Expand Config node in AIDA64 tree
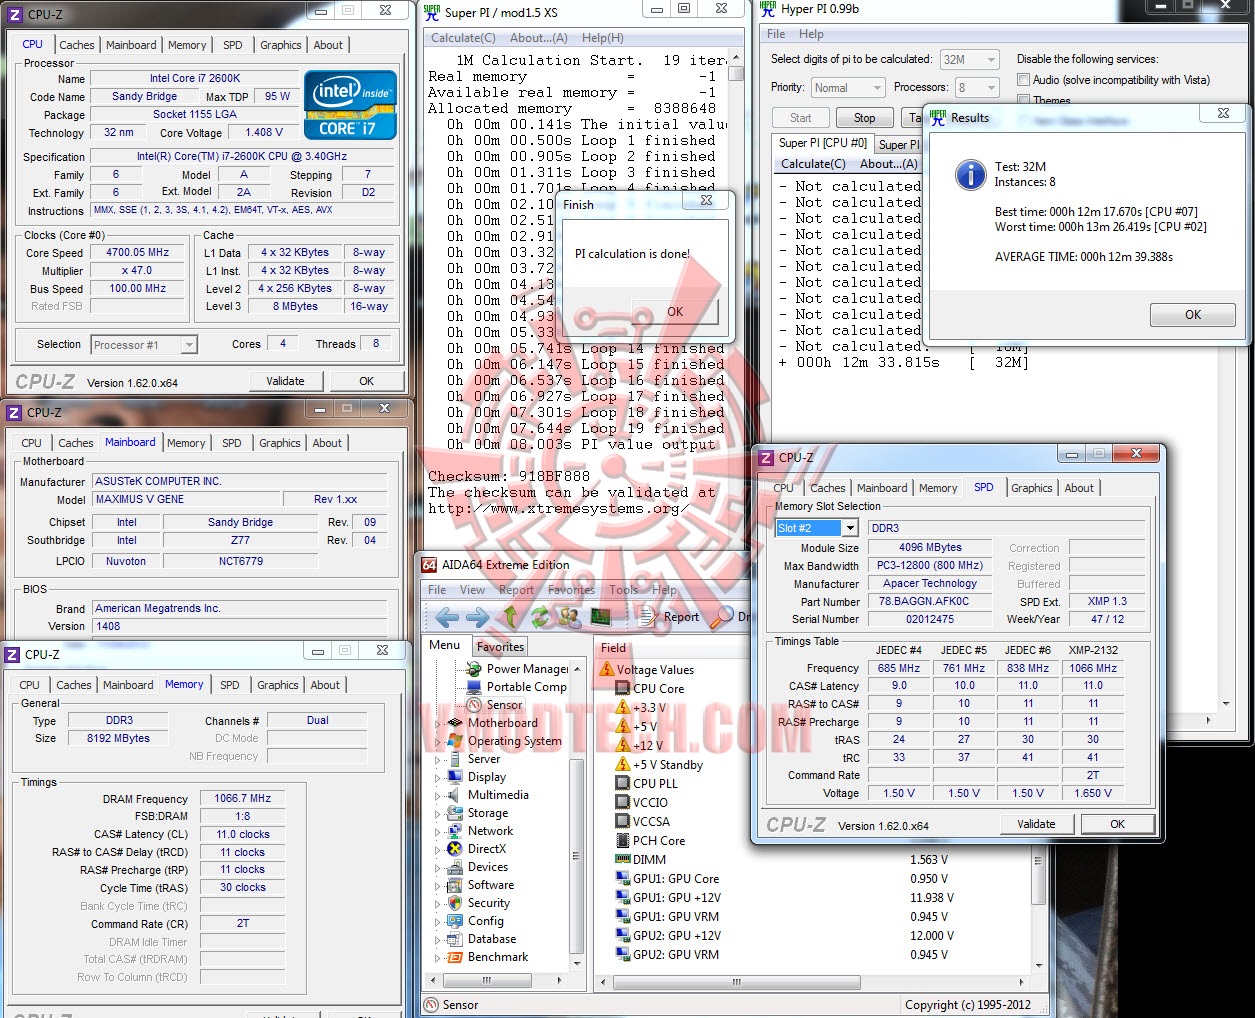The width and height of the screenshot is (1255, 1018). (x=437, y=922)
